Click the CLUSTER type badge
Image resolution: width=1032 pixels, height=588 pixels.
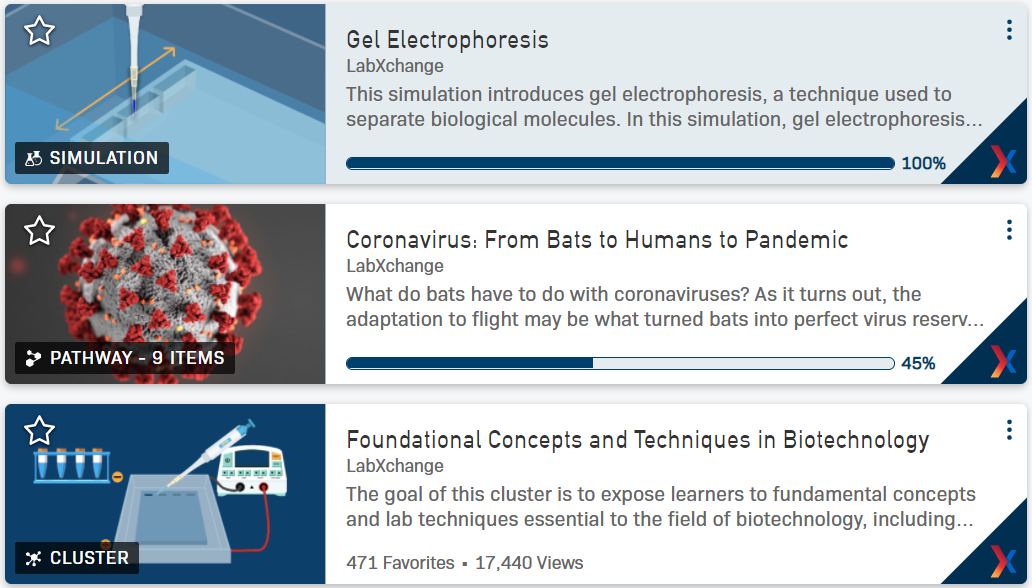pos(77,558)
